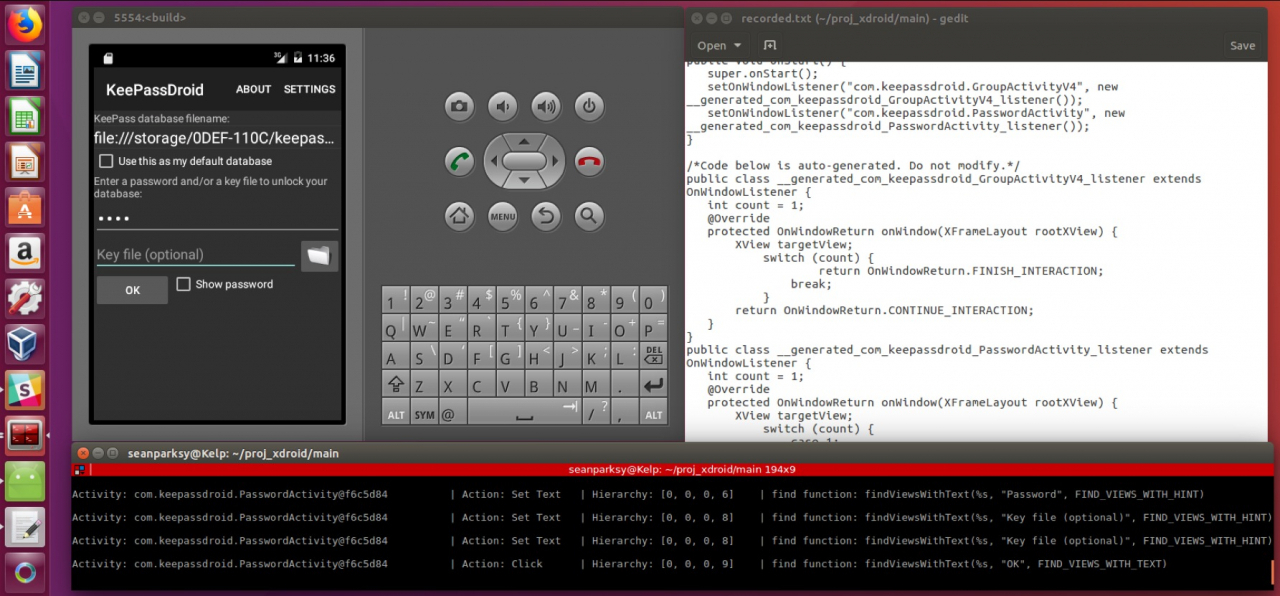Image resolution: width=1280 pixels, height=596 pixels.
Task: Click the left ALT key on emulator keyboard
Action: (x=396, y=412)
